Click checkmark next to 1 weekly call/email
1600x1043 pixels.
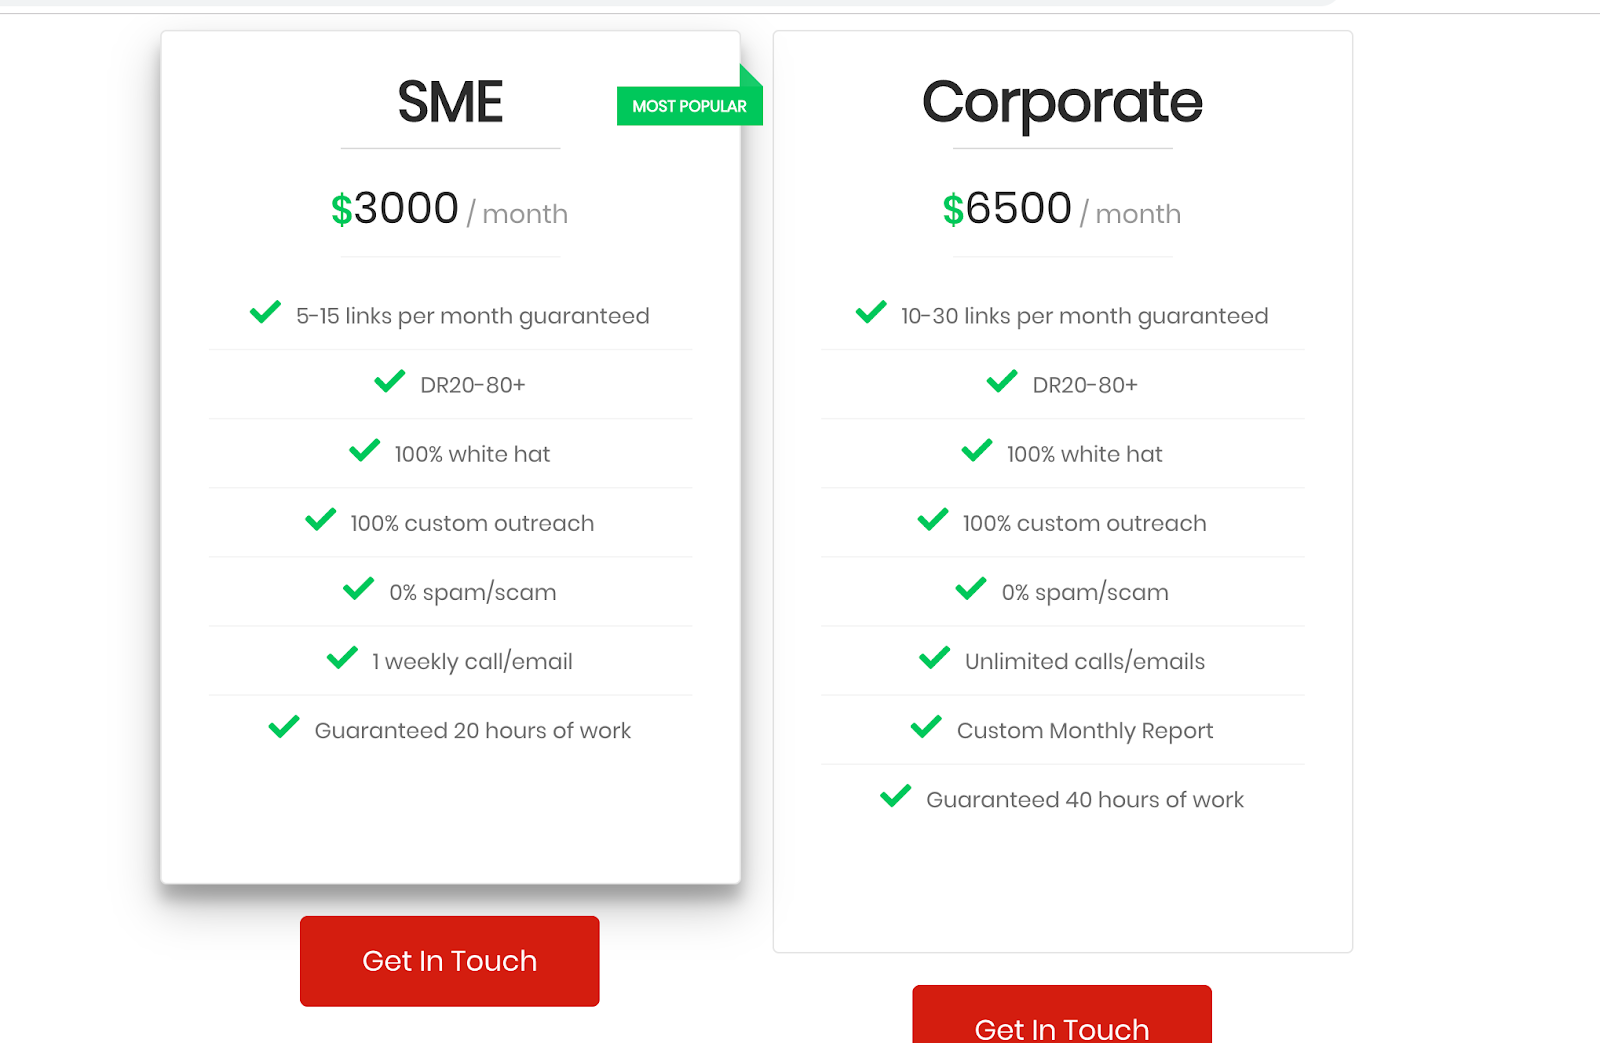342,658
